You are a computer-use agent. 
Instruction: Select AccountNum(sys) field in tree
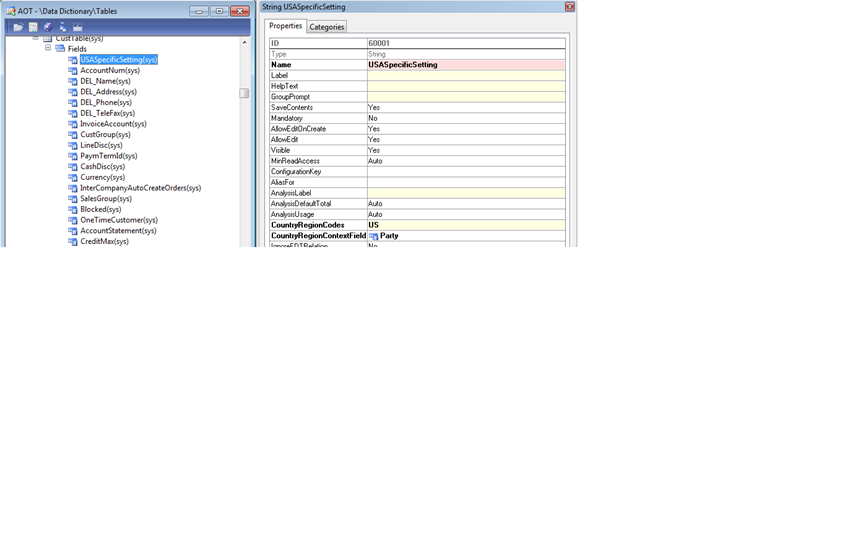point(110,71)
